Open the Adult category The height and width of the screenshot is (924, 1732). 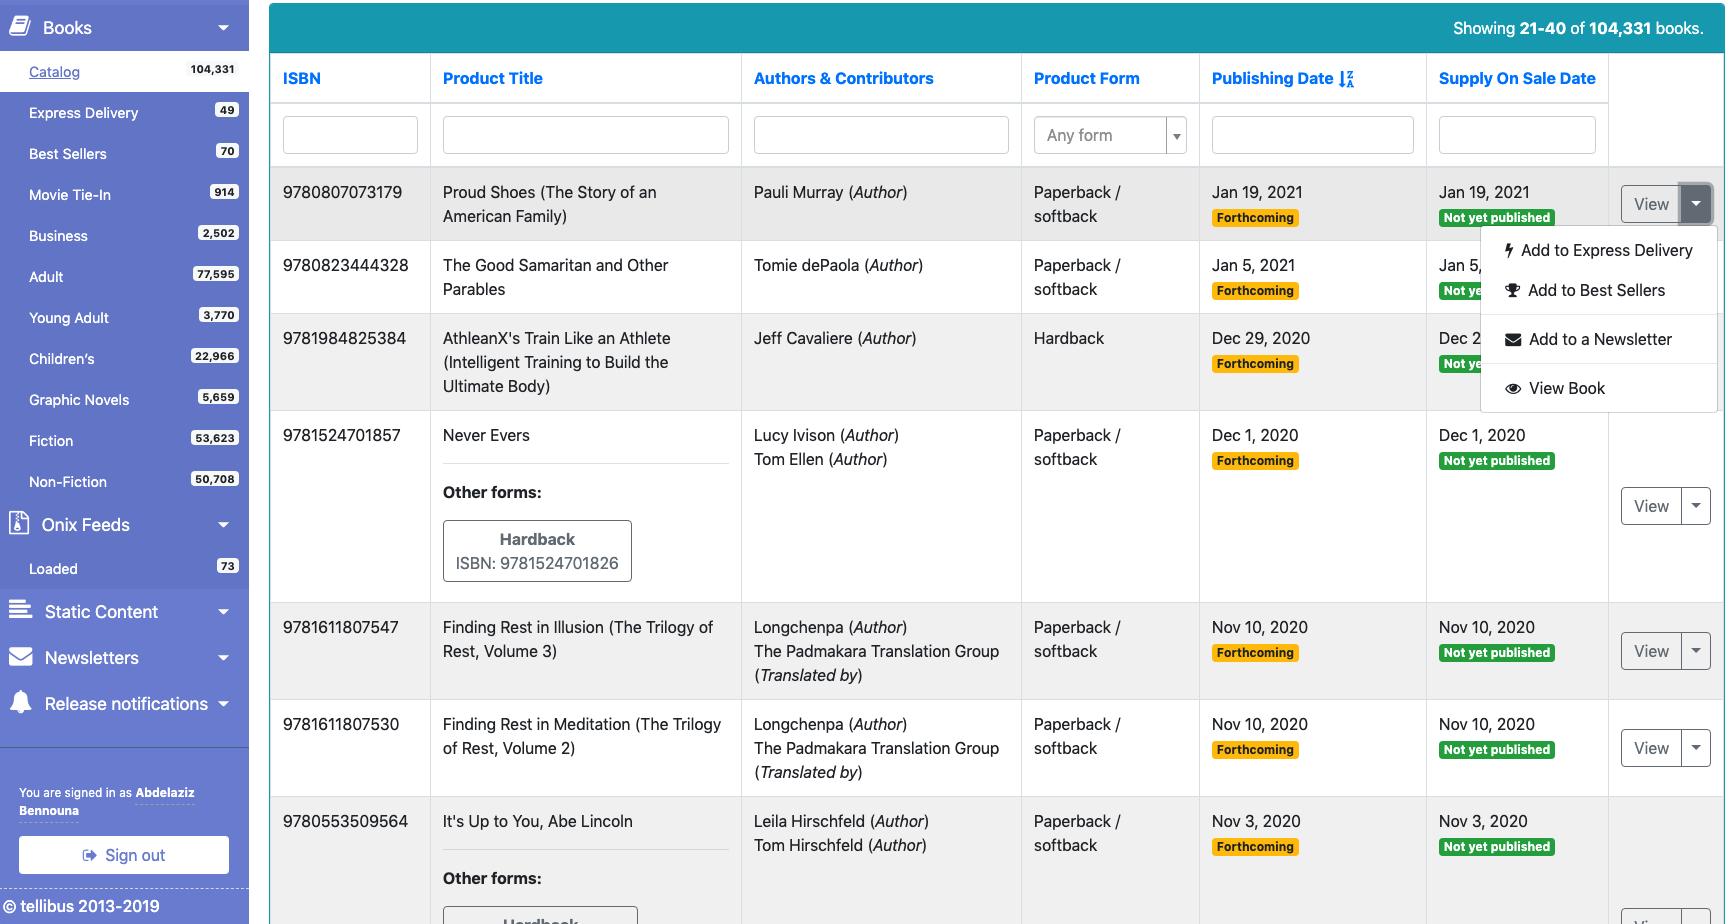(x=46, y=277)
